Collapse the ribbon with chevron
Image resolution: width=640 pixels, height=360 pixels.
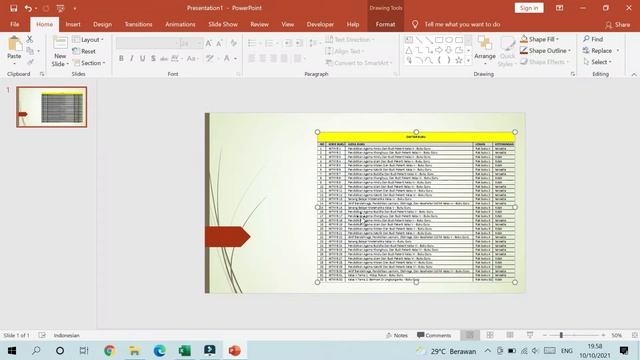[x=634, y=75]
